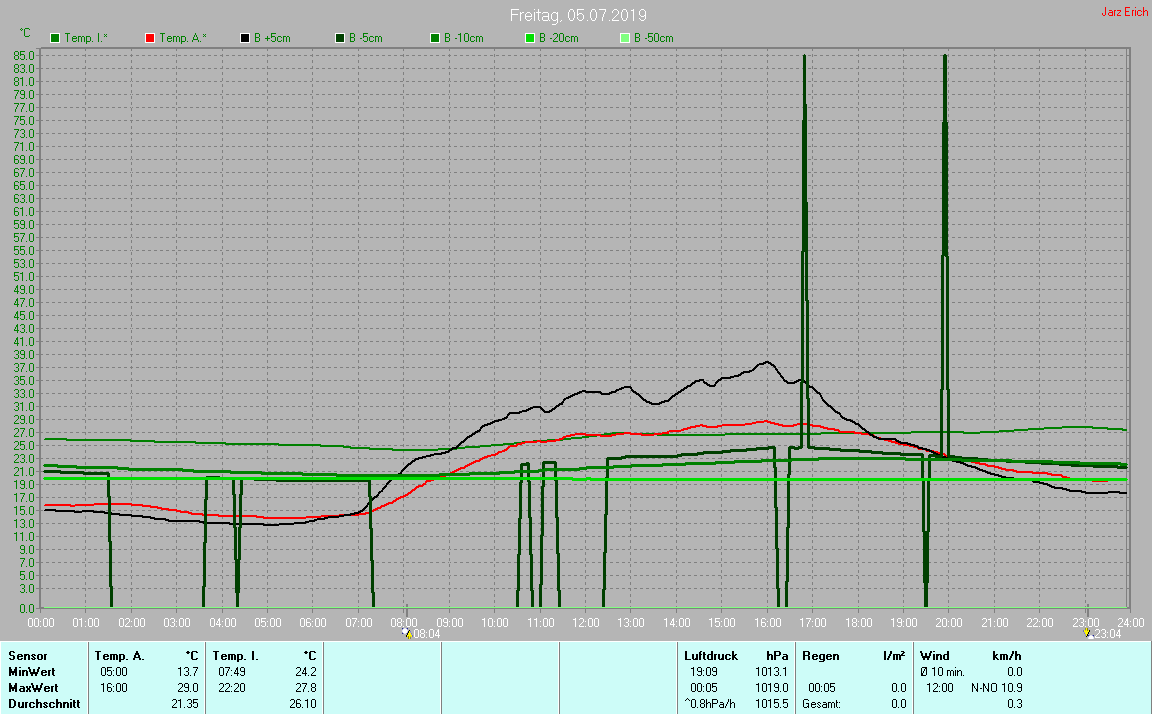Click the B -20cm legend square
This screenshot has width=1152, height=714.
tap(530, 38)
